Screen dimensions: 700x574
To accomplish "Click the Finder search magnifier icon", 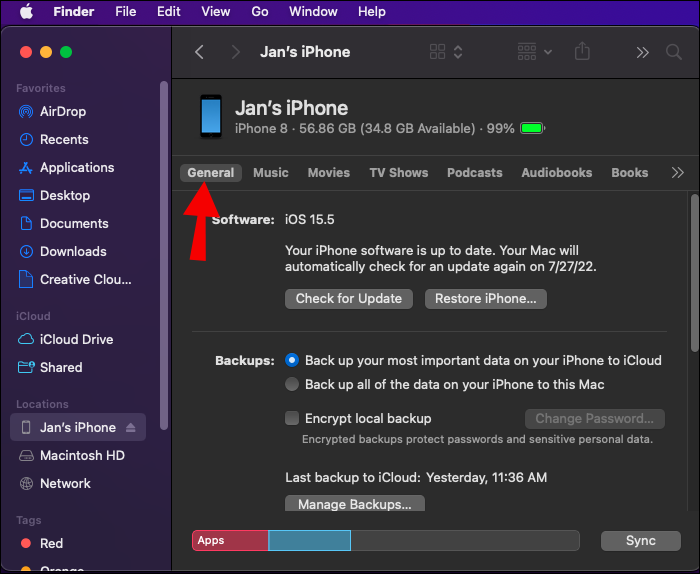I will click(674, 52).
